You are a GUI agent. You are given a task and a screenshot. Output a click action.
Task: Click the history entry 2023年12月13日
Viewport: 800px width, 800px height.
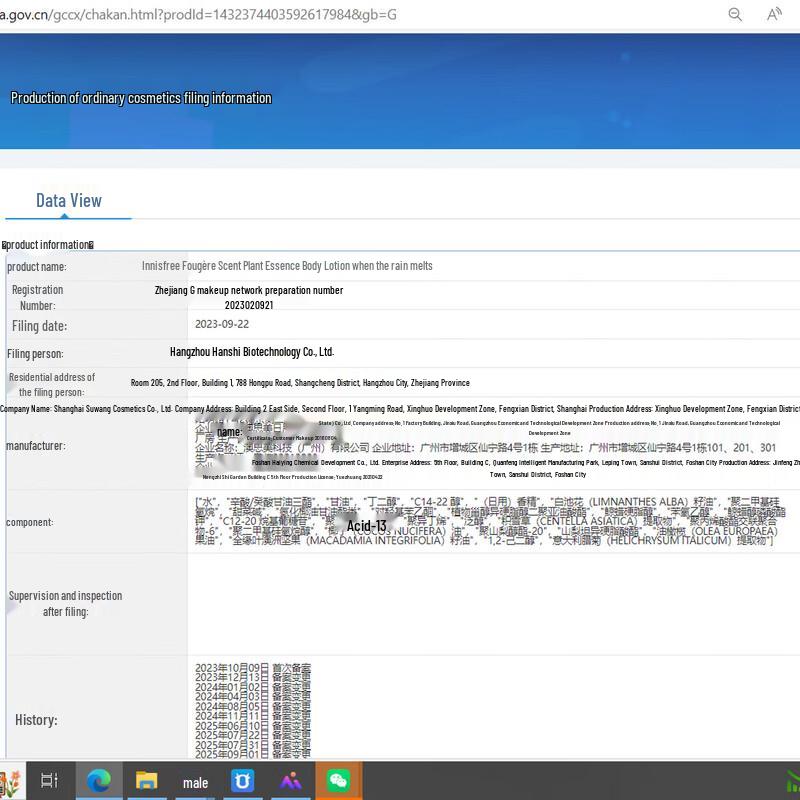tap(253, 677)
